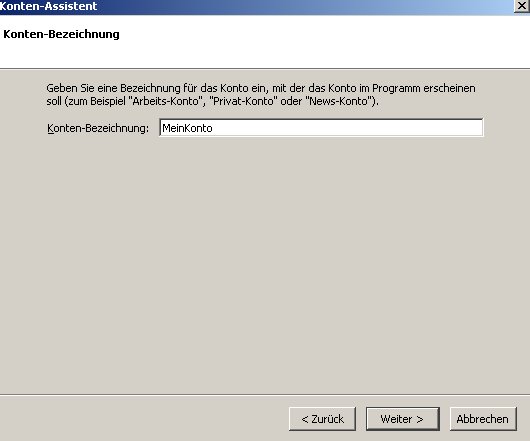The height and width of the screenshot is (441, 530).
Task: Click the "Privat-Konto" example in the description
Action: (243, 101)
